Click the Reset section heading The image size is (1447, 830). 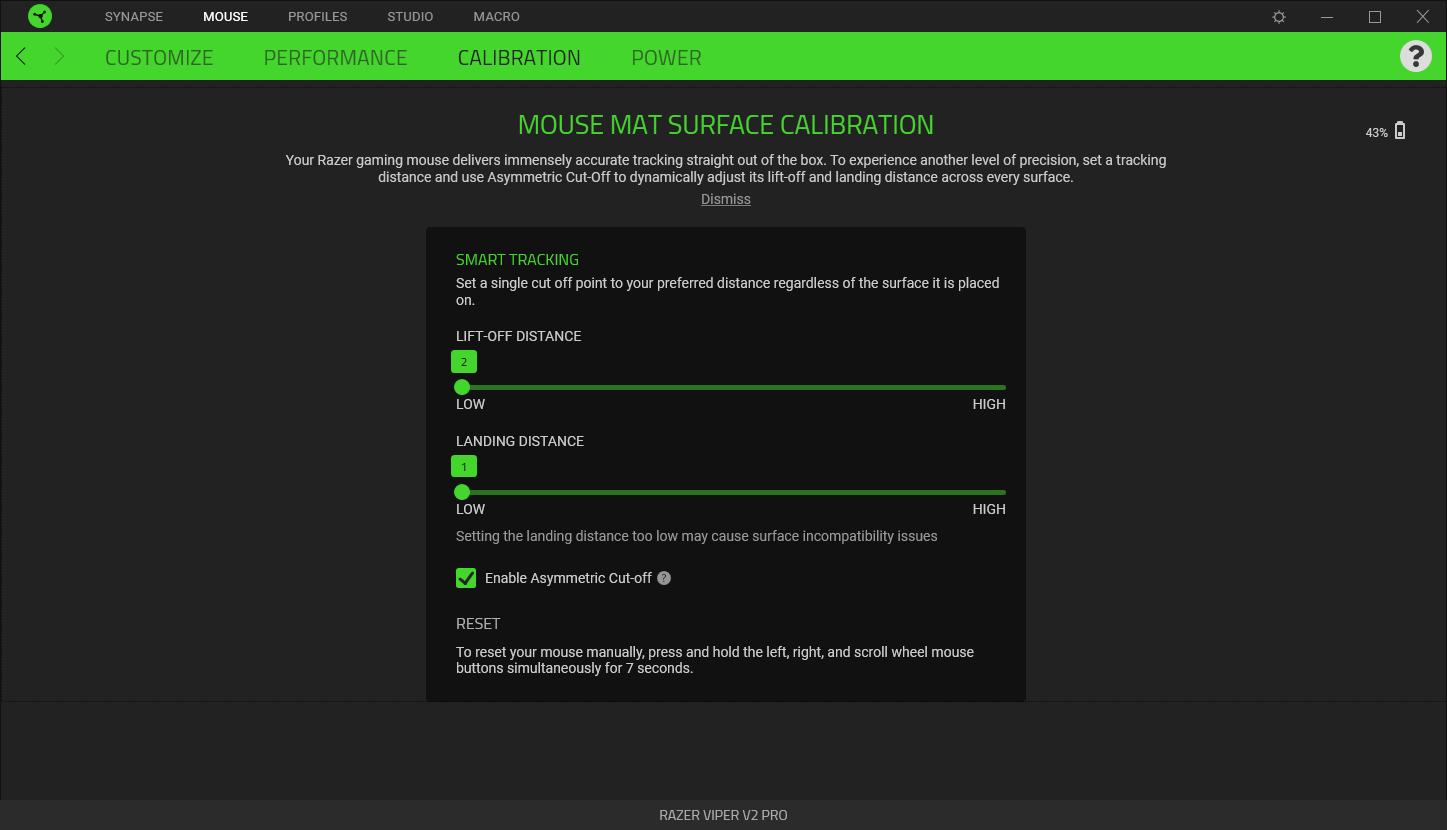(478, 623)
